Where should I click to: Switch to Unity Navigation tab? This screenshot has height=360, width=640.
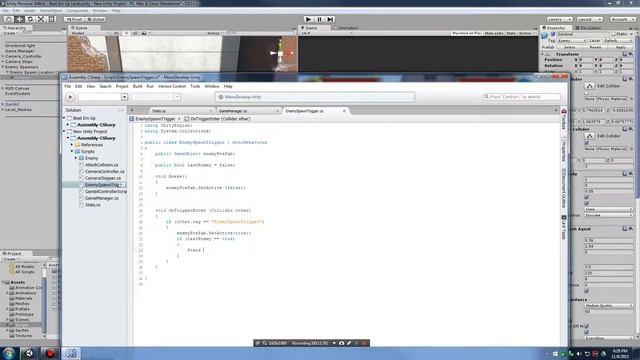pyautogui.click(x=590, y=28)
